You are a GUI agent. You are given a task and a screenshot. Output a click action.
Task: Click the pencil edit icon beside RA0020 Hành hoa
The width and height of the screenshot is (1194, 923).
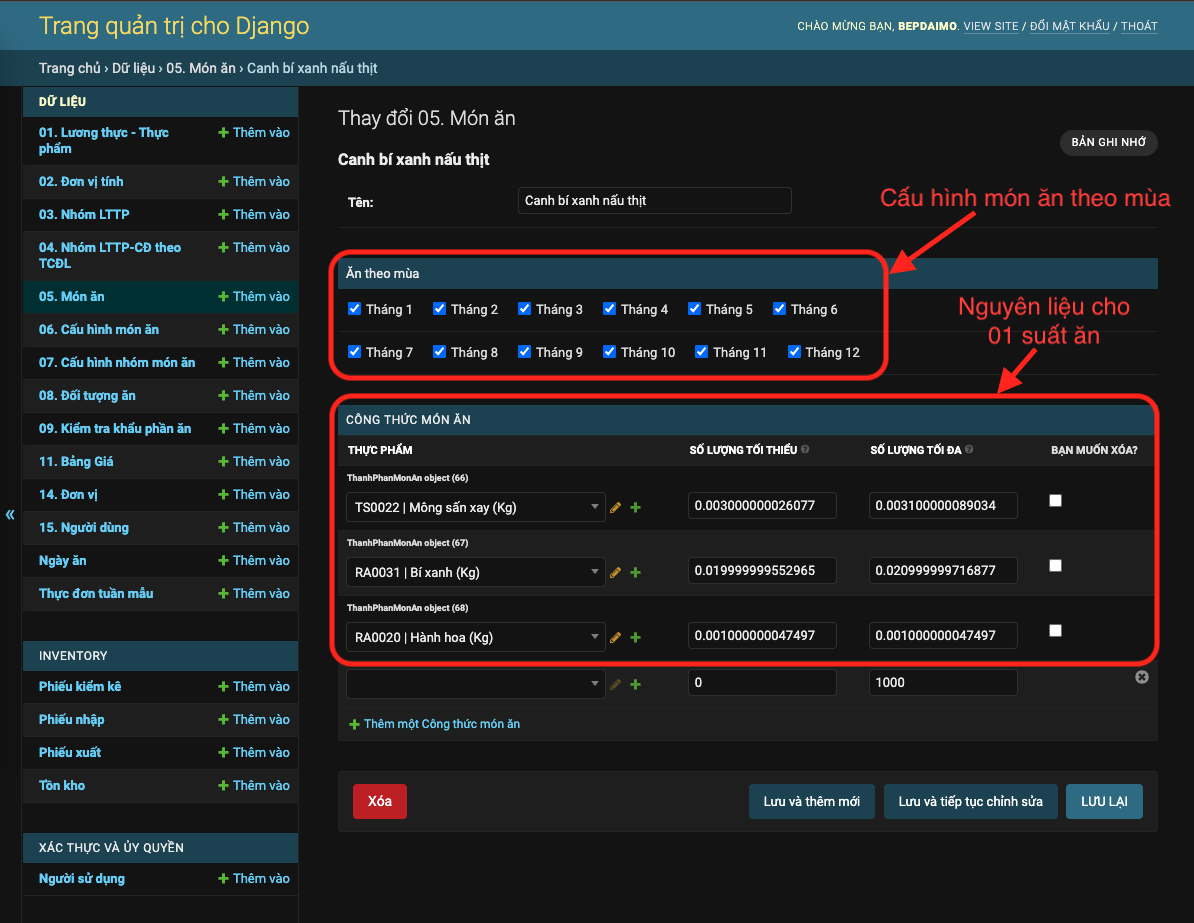(x=615, y=637)
